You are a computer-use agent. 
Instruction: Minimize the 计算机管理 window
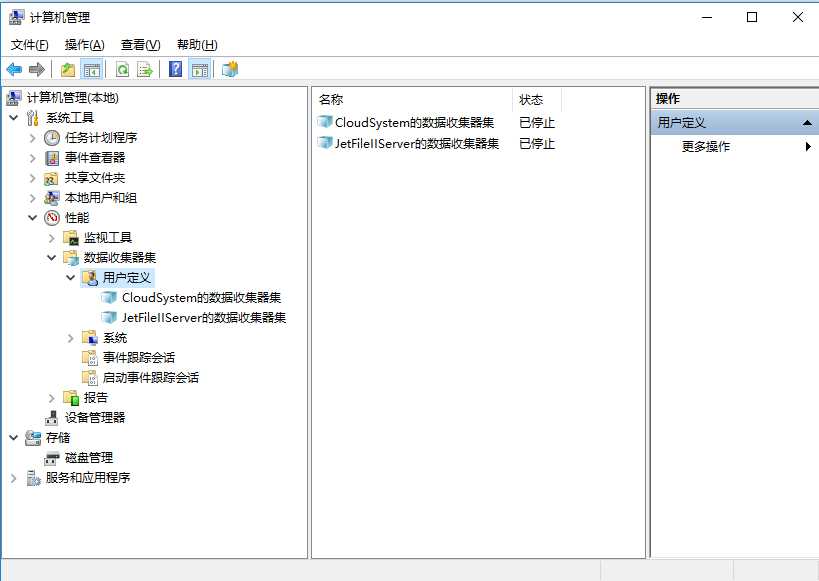(707, 17)
